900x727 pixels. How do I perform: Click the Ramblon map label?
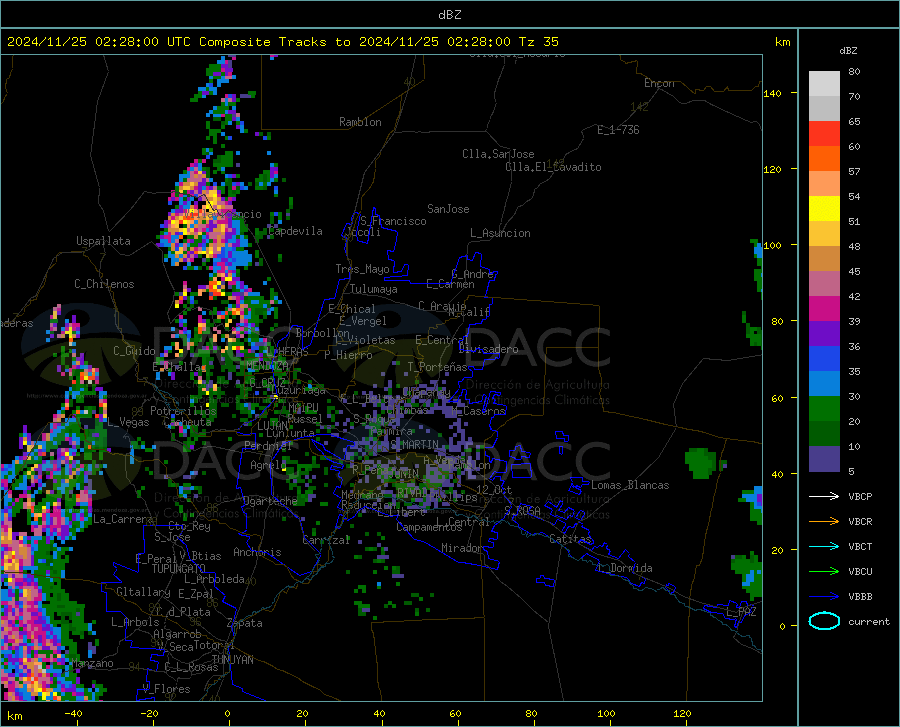coord(360,122)
